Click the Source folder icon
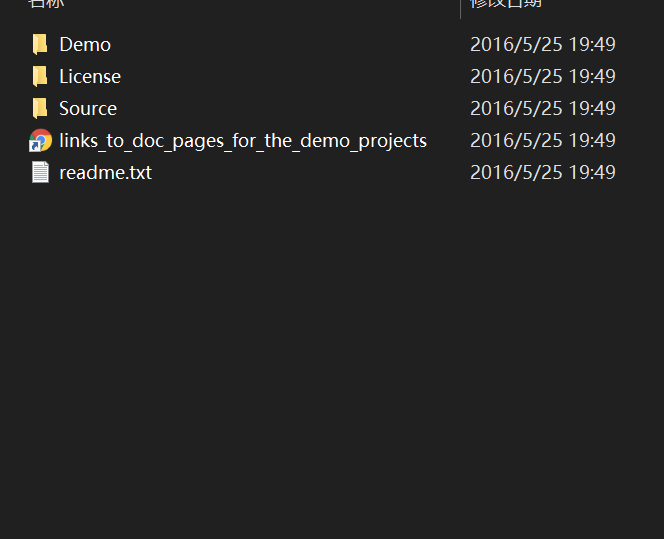 coord(40,108)
